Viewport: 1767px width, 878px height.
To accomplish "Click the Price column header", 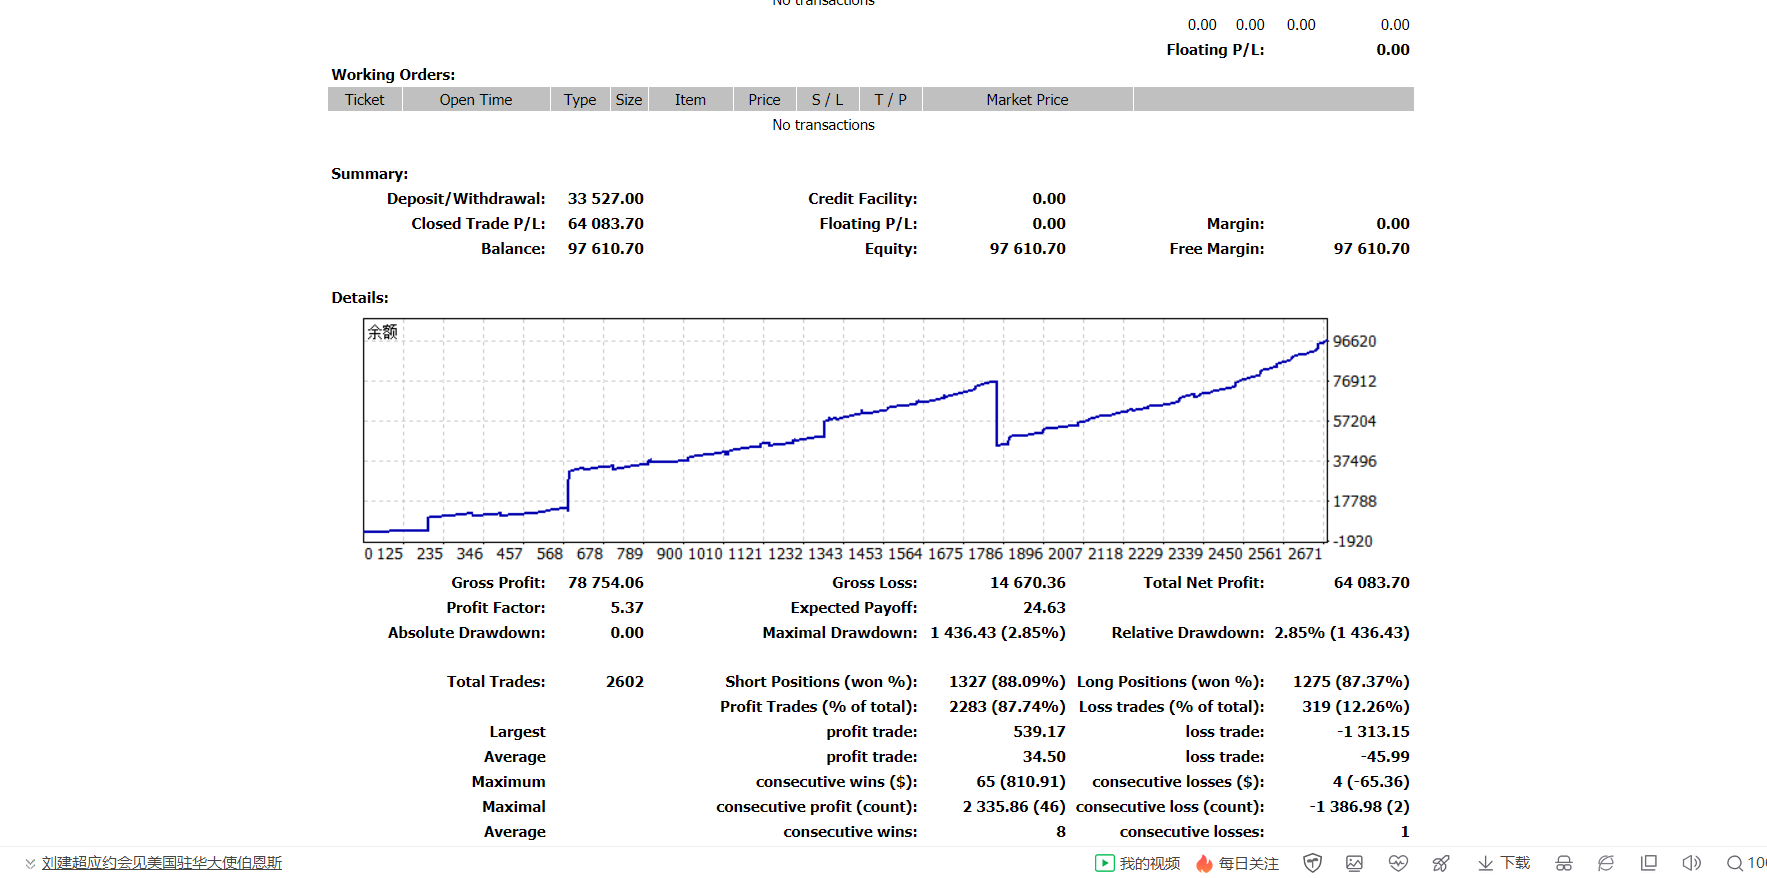I will (764, 99).
